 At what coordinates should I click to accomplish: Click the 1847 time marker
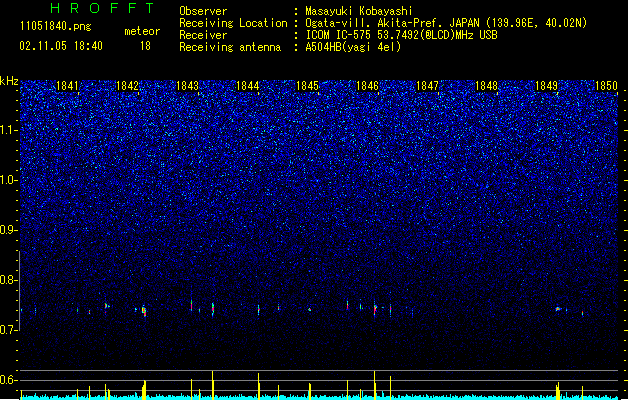coord(427,86)
